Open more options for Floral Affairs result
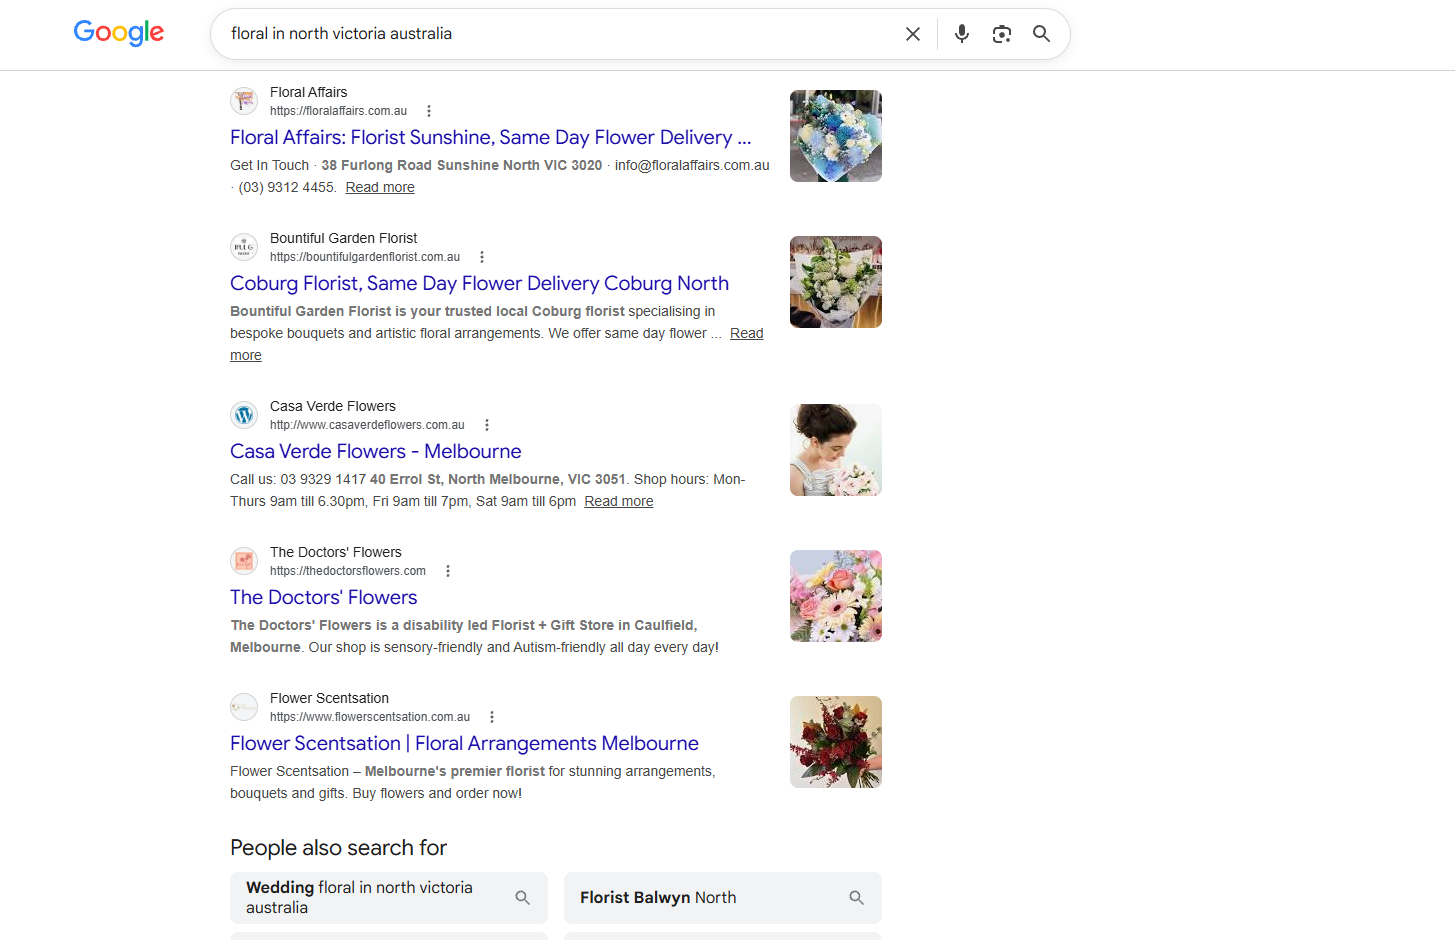 click(429, 111)
